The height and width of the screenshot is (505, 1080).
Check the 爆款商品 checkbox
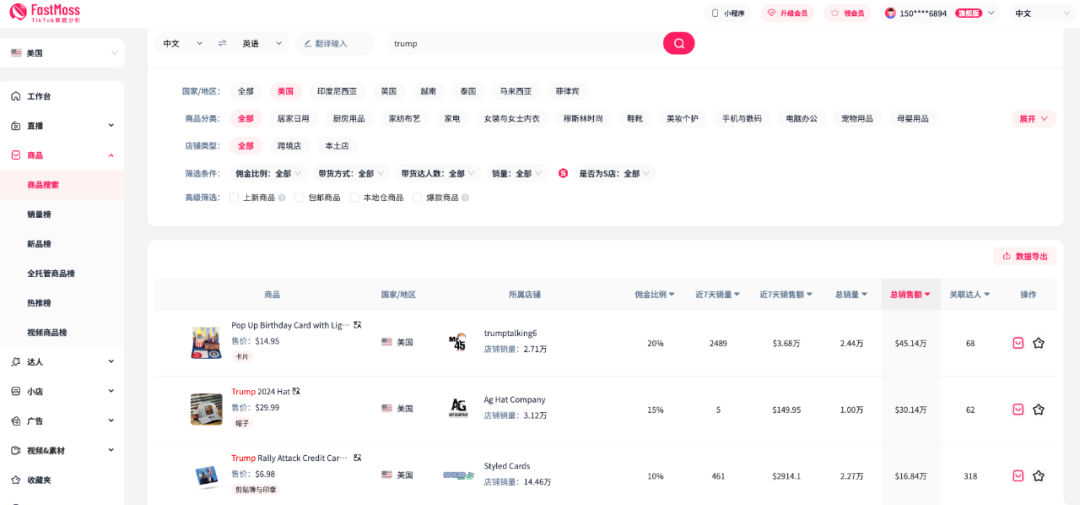point(417,198)
